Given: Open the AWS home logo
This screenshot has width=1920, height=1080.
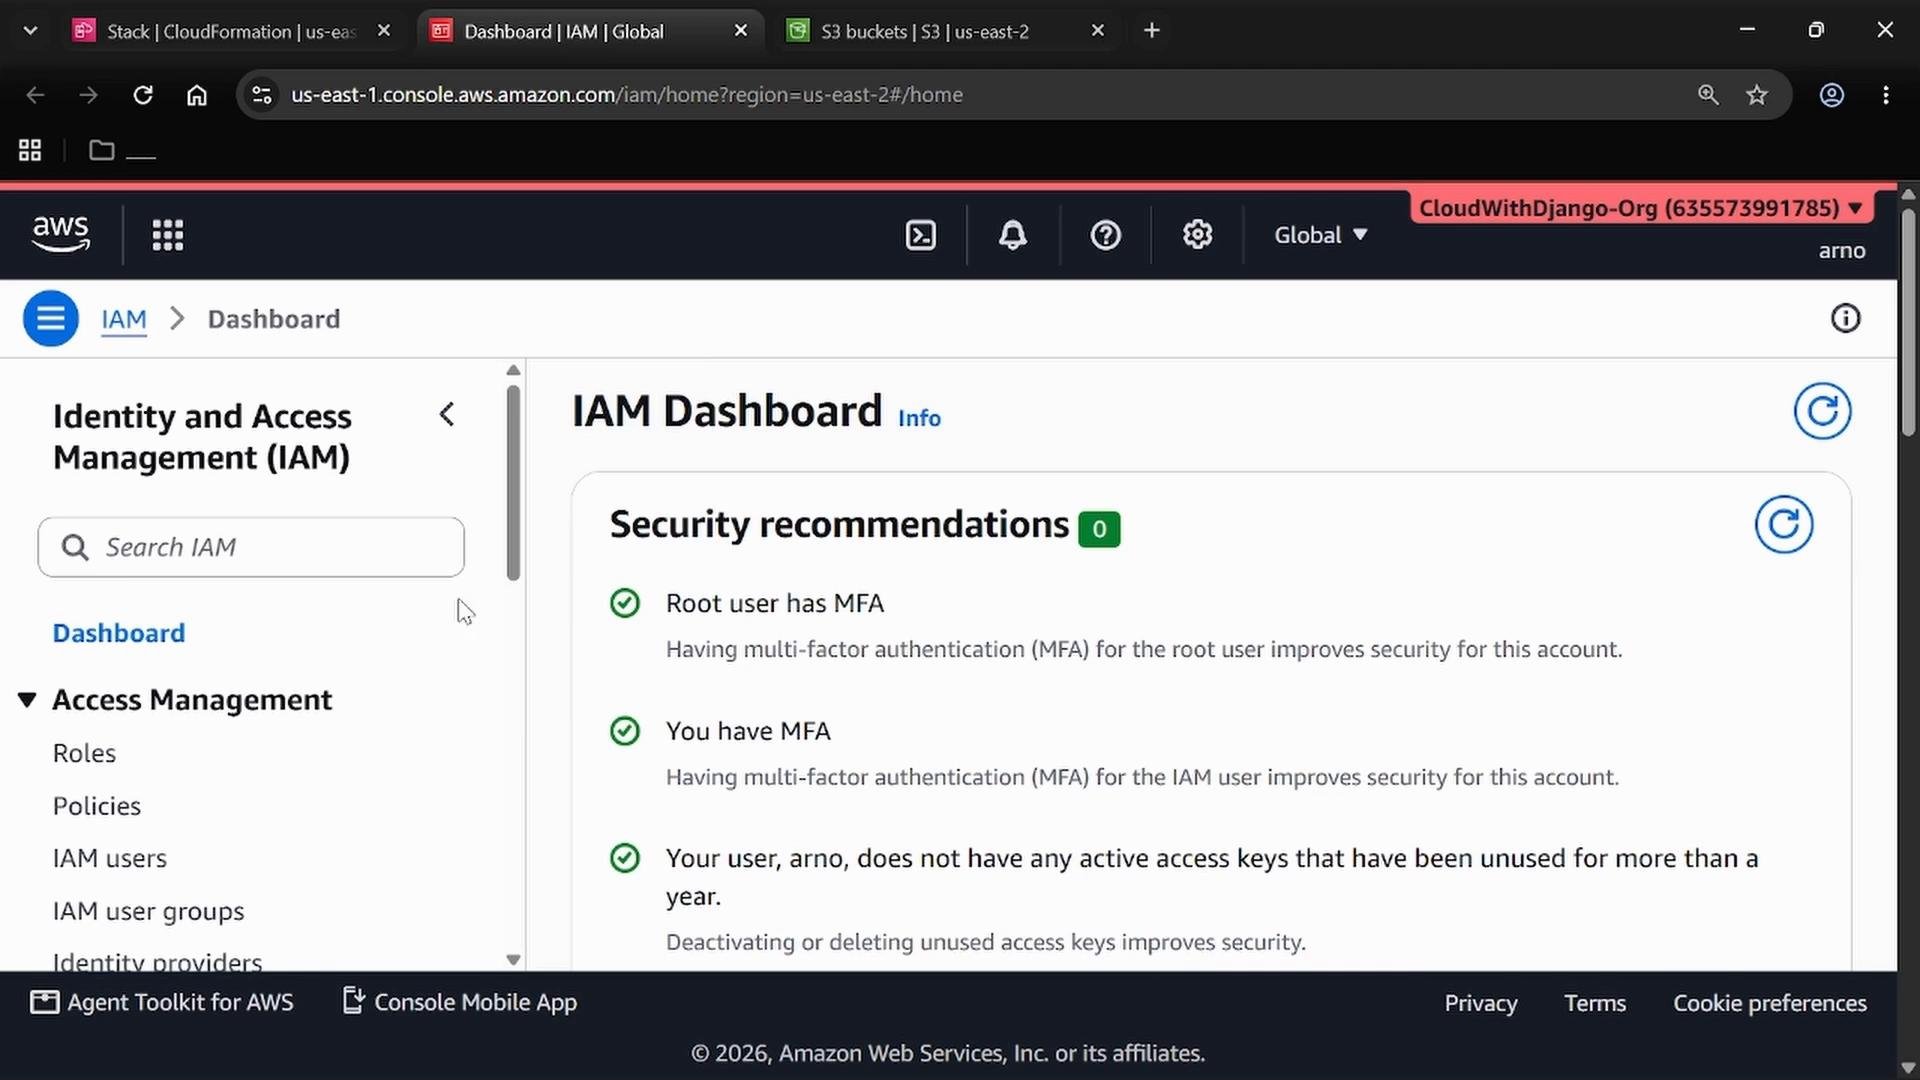Looking at the screenshot, I should (x=61, y=234).
